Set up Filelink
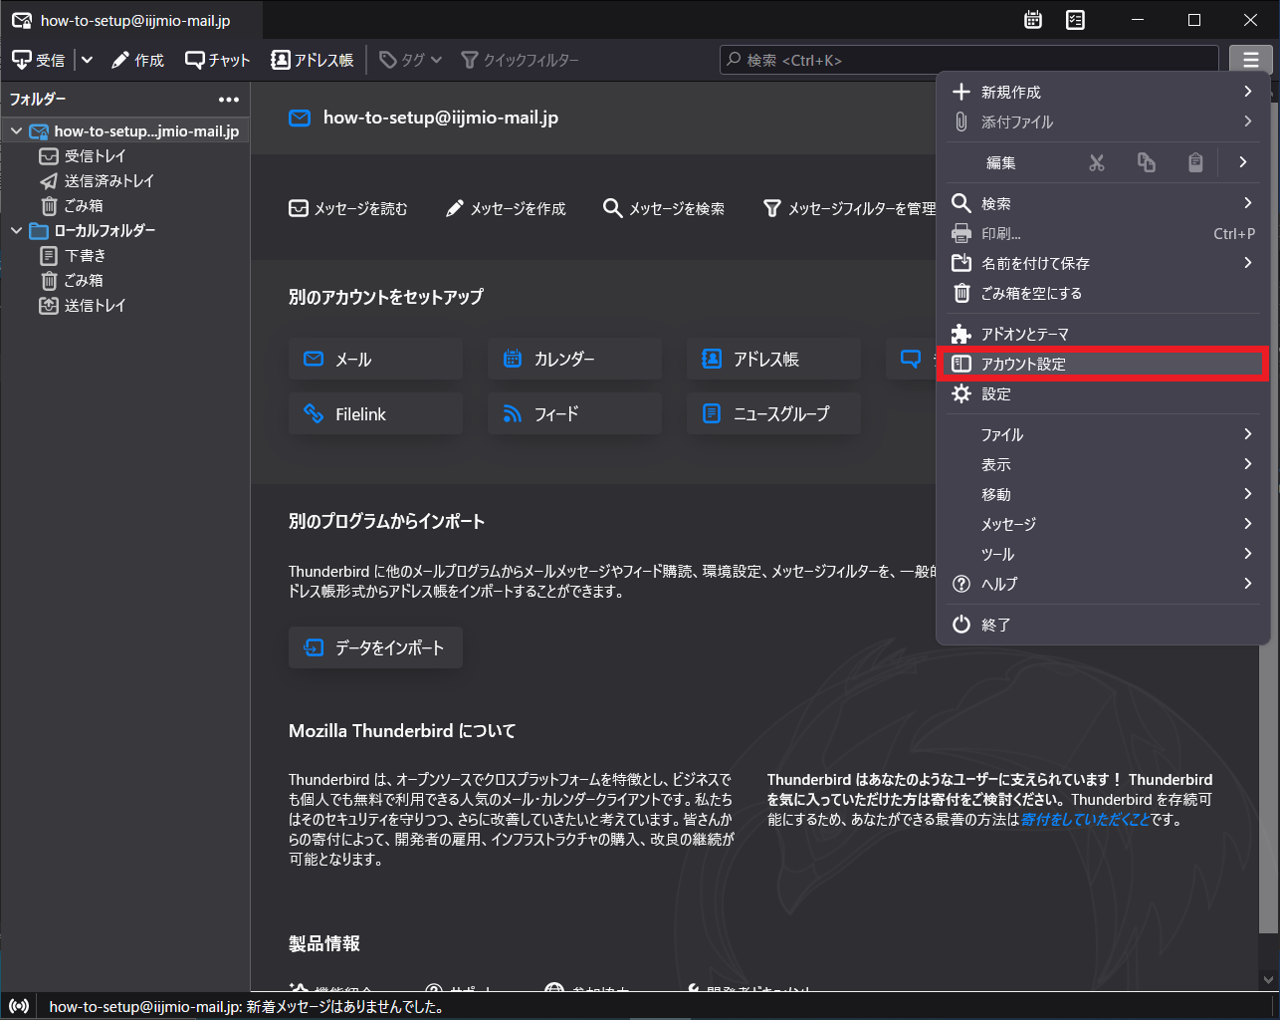1280x1020 pixels. [x=376, y=414]
